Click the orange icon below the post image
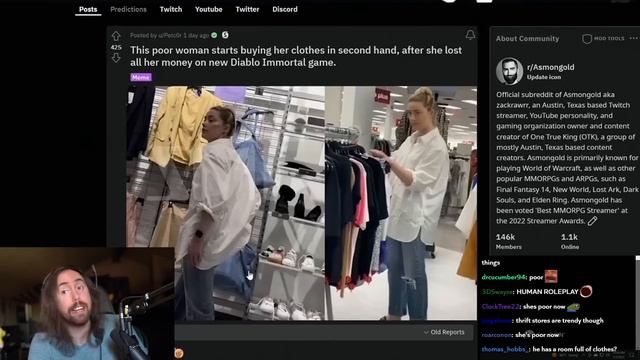Screen dimensions: 640x360 178,353
